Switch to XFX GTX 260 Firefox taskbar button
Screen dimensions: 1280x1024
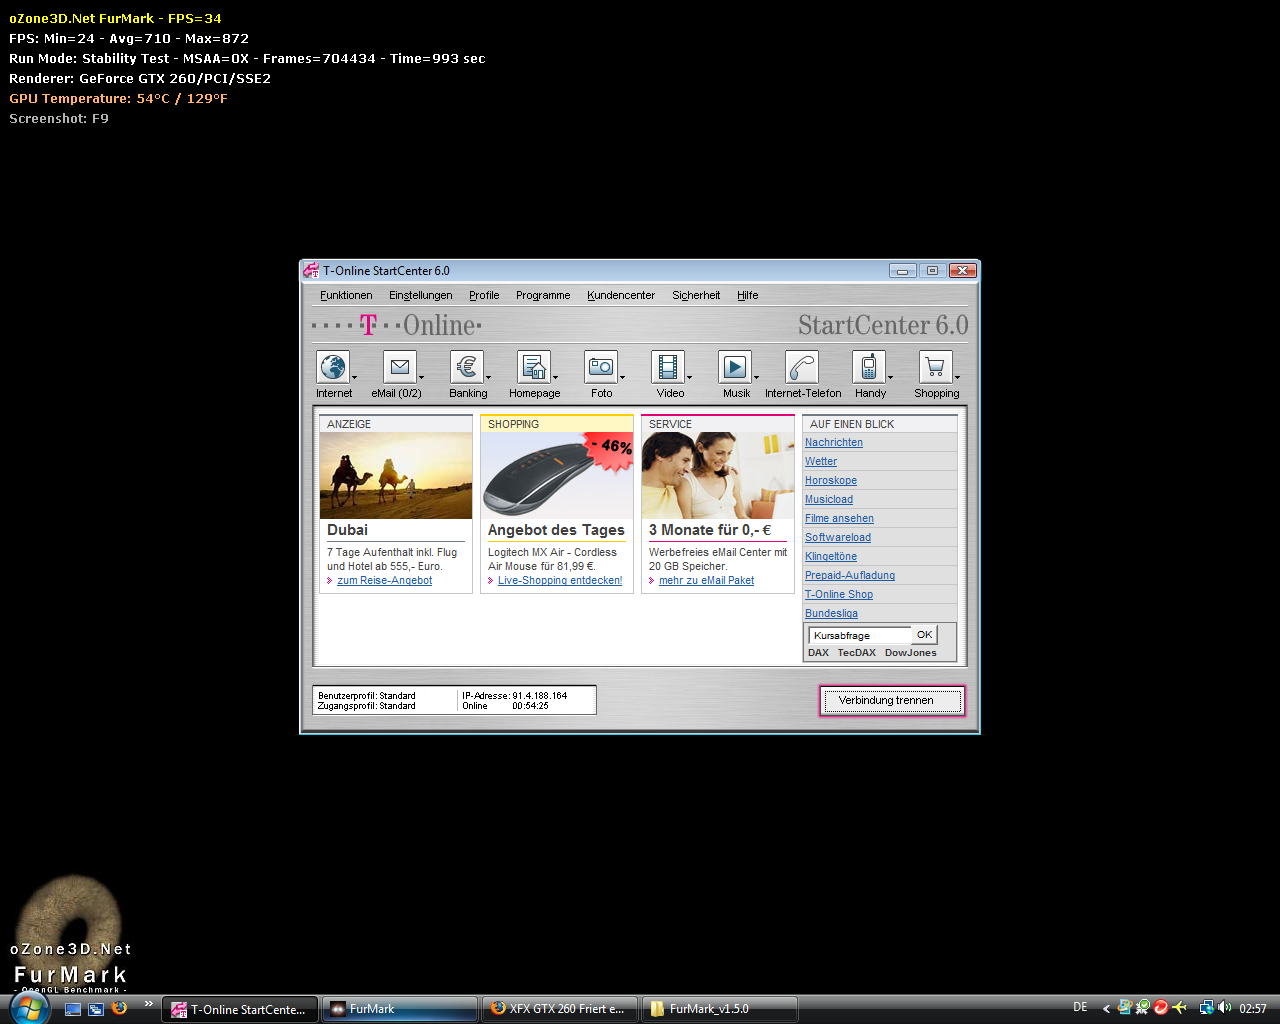pyautogui.click(x=560, y=1009)
